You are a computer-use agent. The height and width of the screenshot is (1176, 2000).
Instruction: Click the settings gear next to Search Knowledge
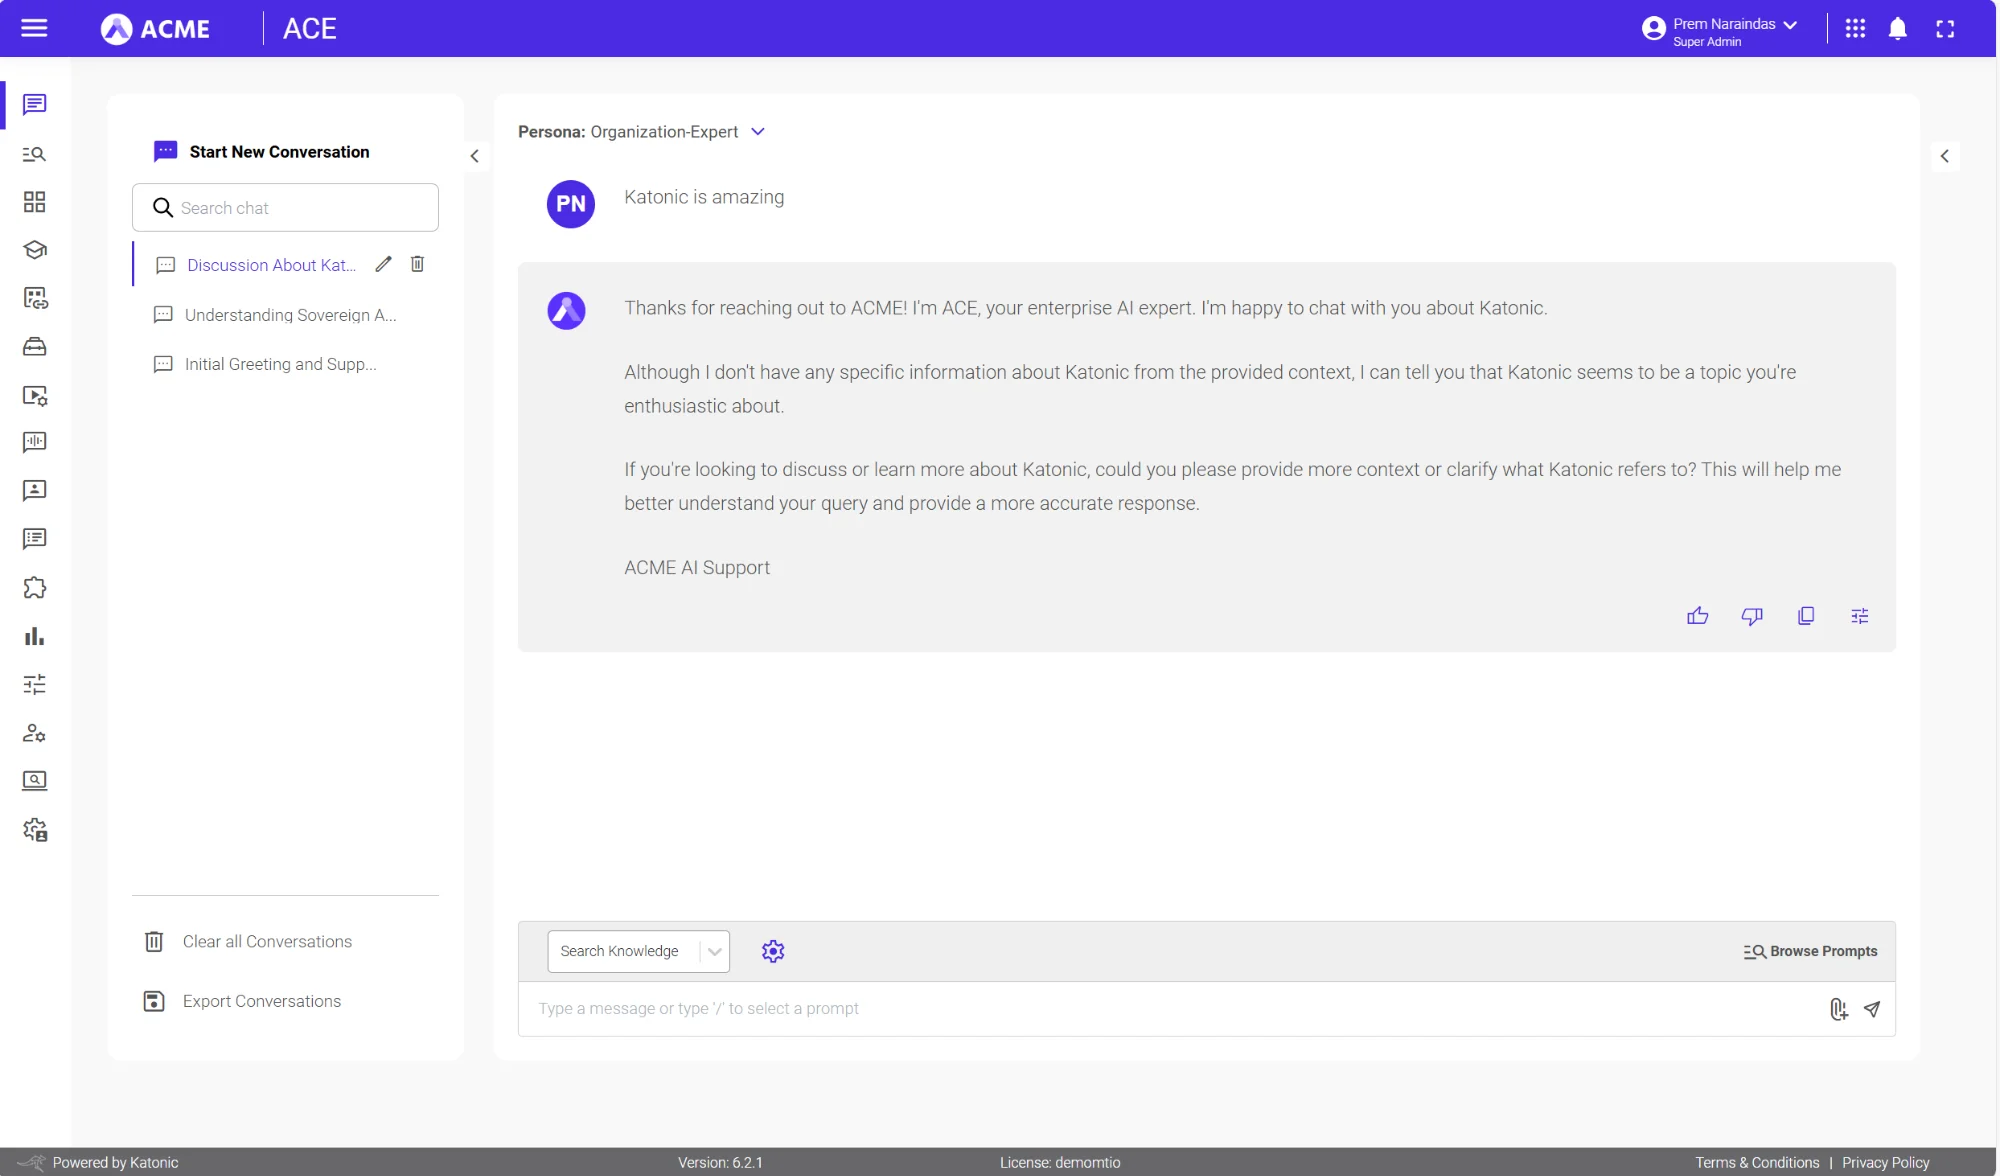pyautogui.click(x=772, y=951)
